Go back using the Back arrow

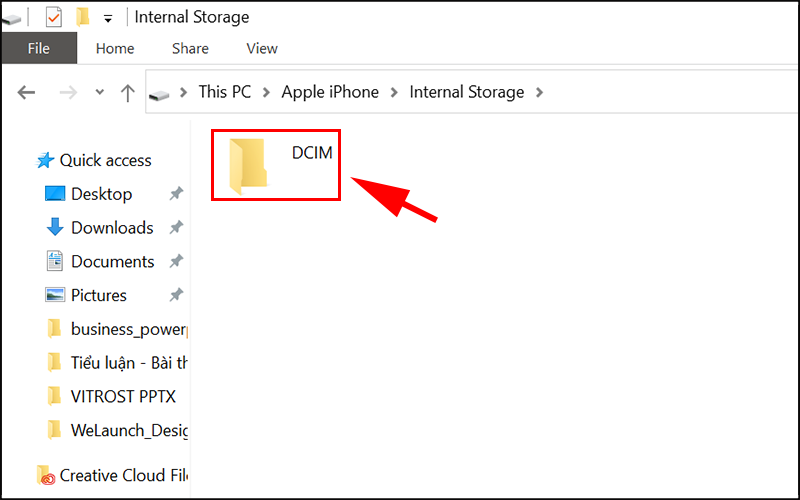coord(27,92)
